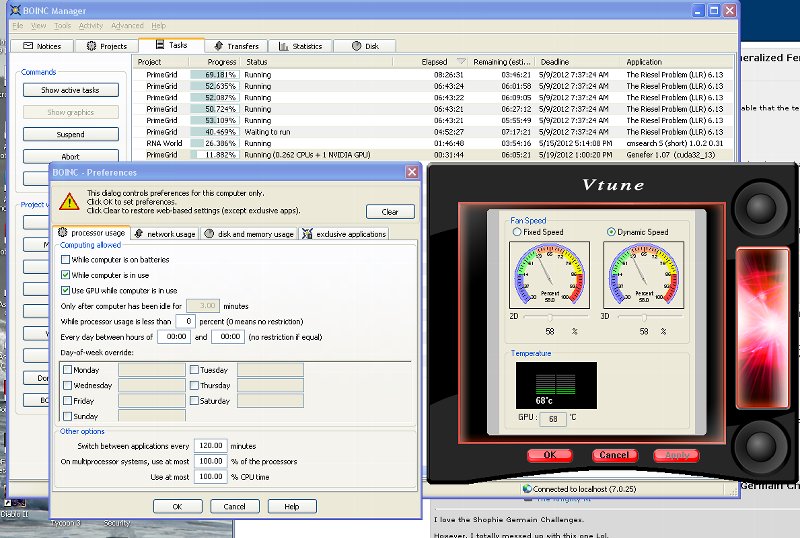Image resolution: width=800 pixels, height=538 pixels.
Task: Click the Projects tab gear icon
Action: coord(92,46)
